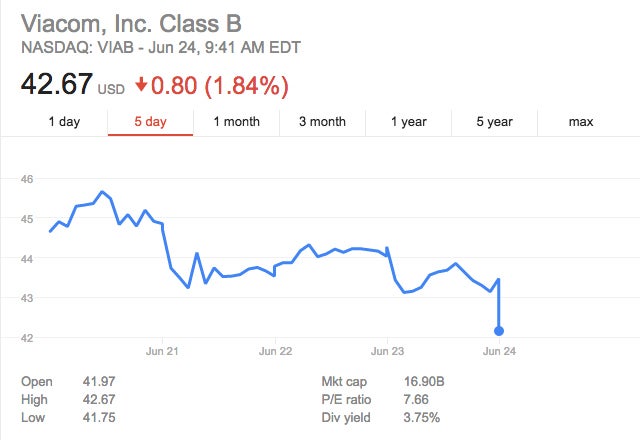Click the NASDAQ: VIAB ticker line
Viewport: 640px width, 440px height.
coord(161,47)
